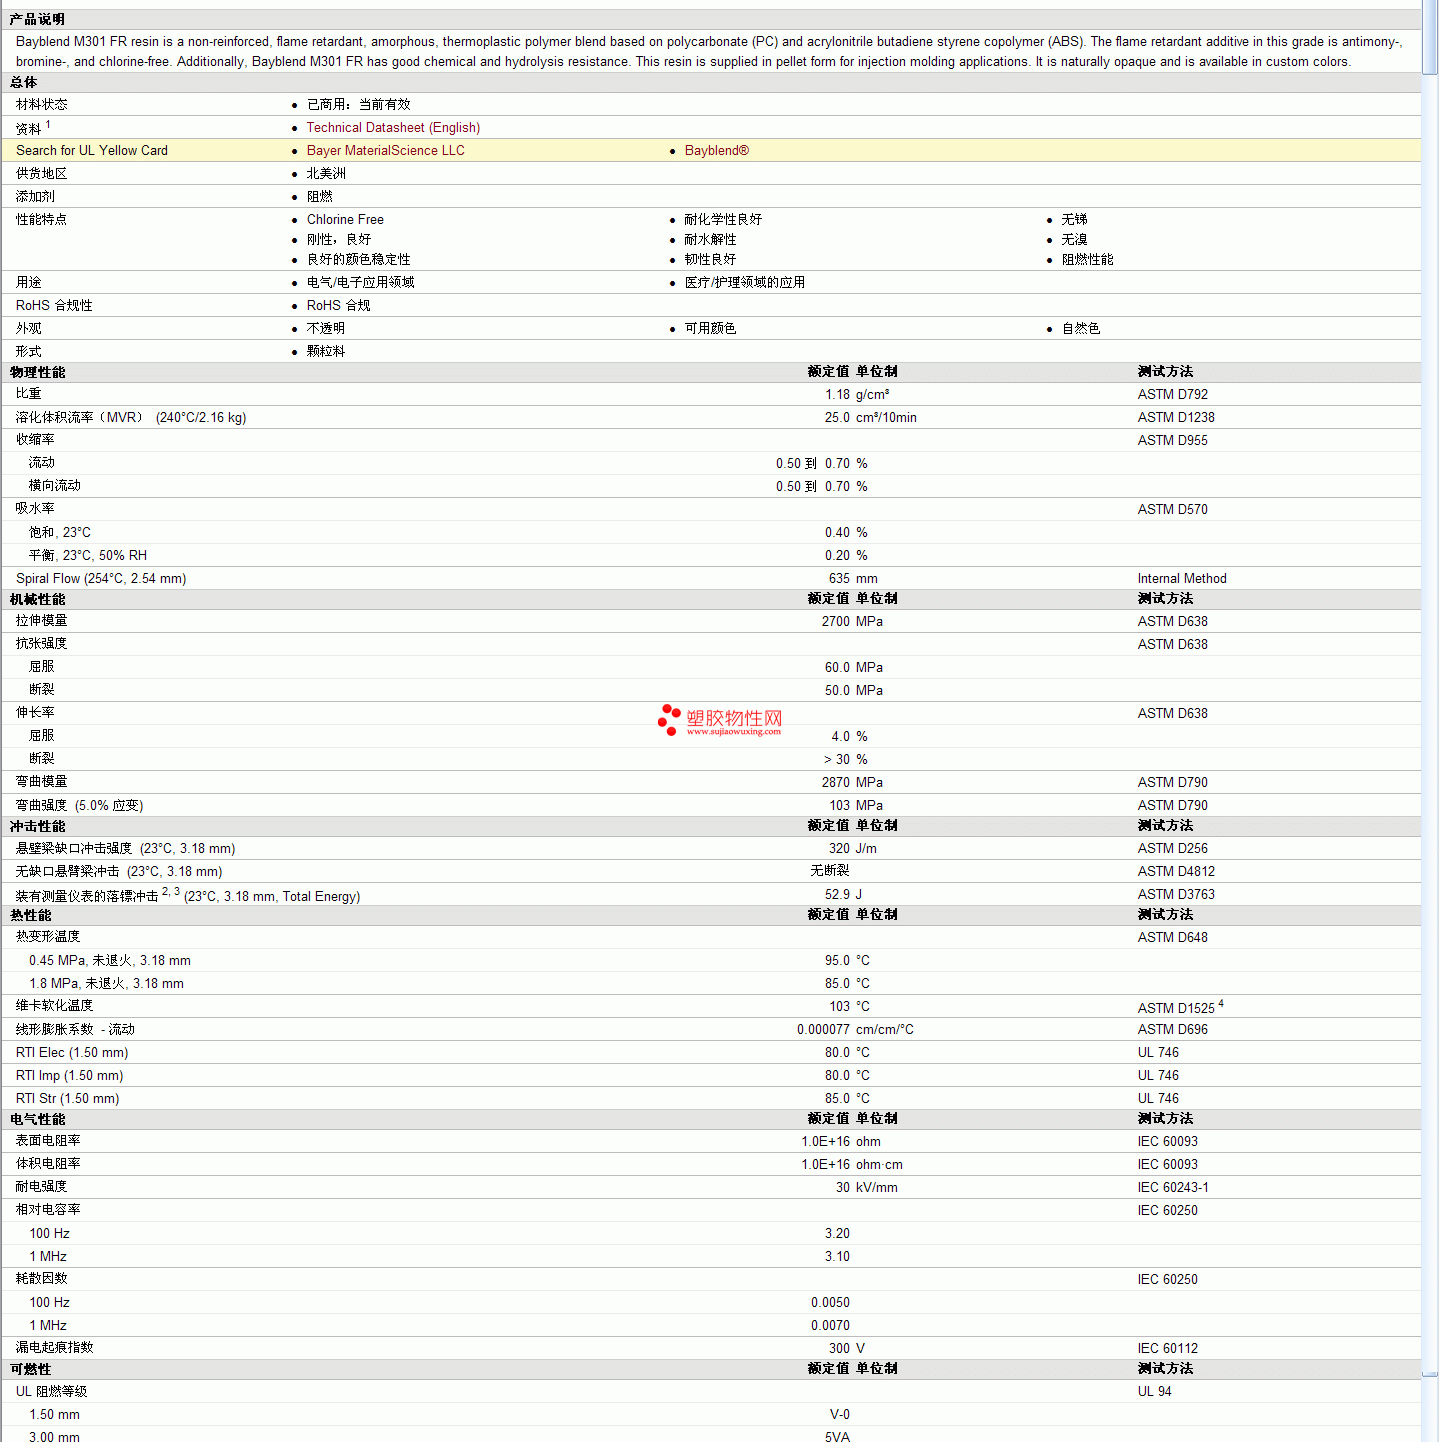Viewport: 1440px width, 1442px height.
Task: Select the 'Internal Method' test method
Action: coord(1182,579)
